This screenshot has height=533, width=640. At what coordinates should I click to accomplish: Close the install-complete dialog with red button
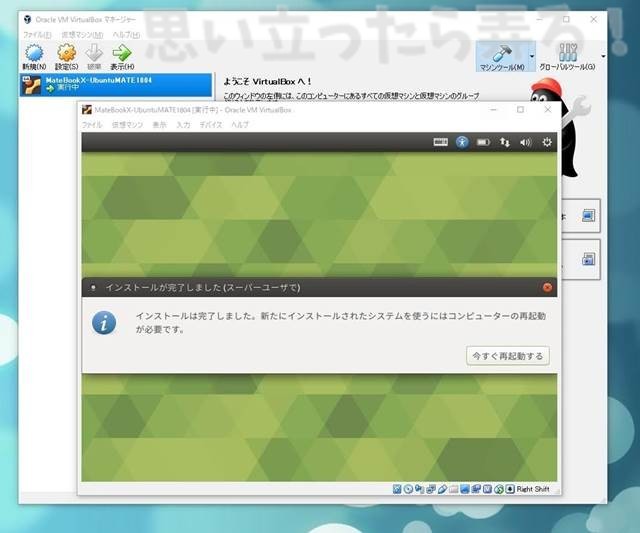click(x=547, y=288)
